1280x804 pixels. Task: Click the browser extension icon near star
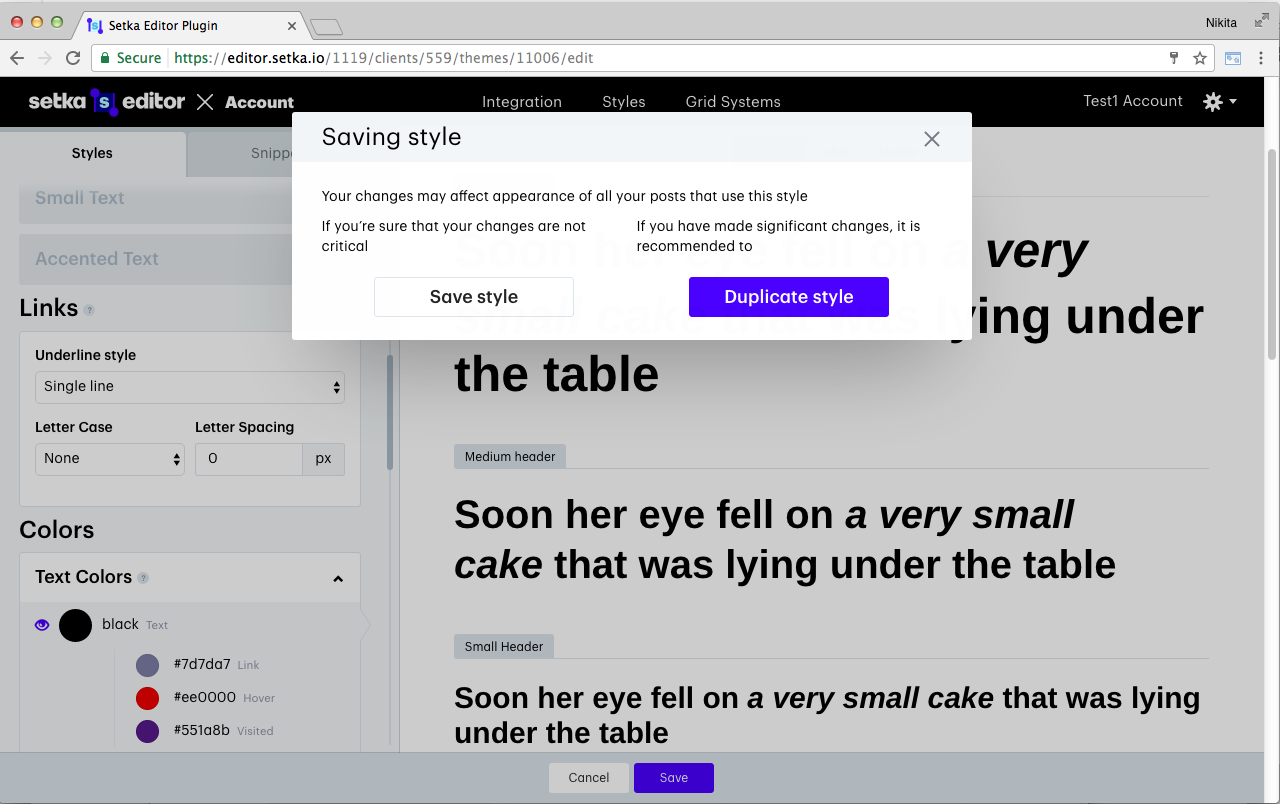[1233, 58]
